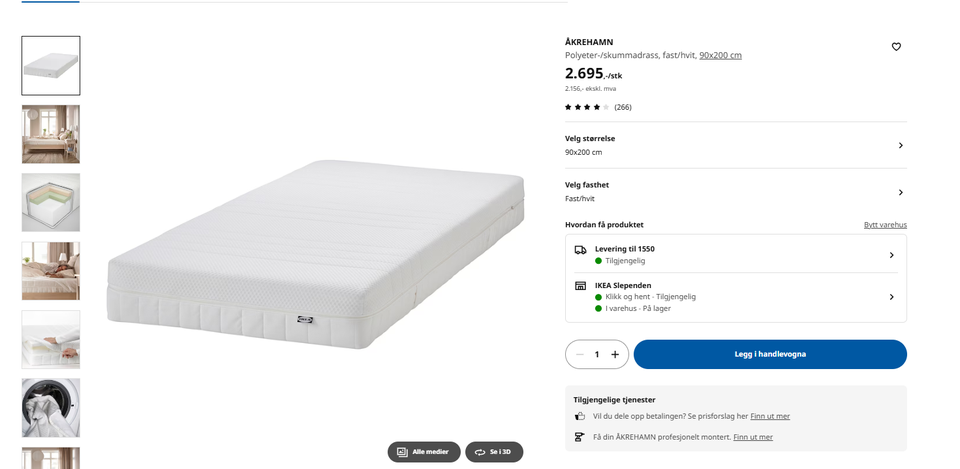Click the 90x200 cm size link
The image size is (960, 469).
(721, 55)
